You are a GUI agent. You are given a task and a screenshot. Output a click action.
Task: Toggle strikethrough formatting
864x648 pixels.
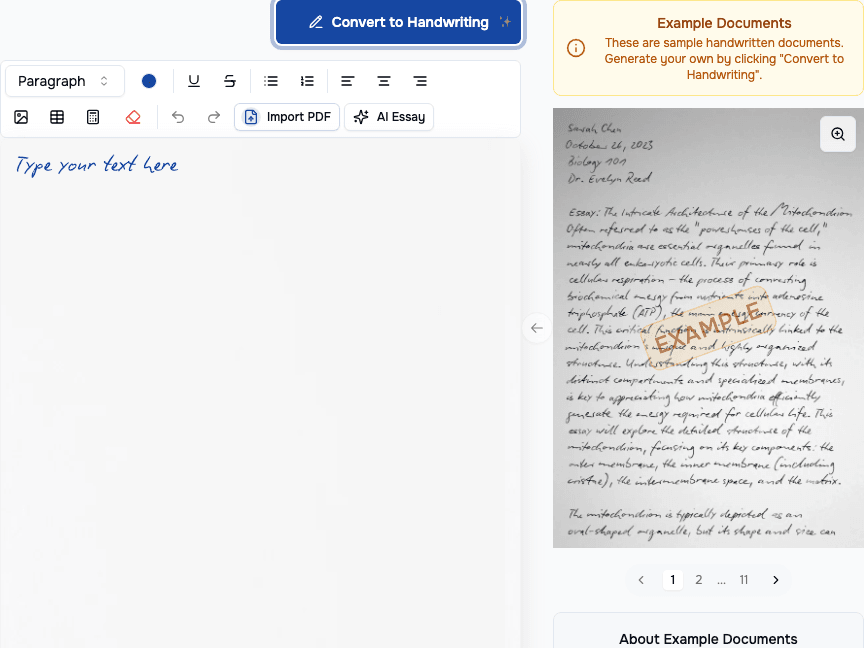(230, 81)
